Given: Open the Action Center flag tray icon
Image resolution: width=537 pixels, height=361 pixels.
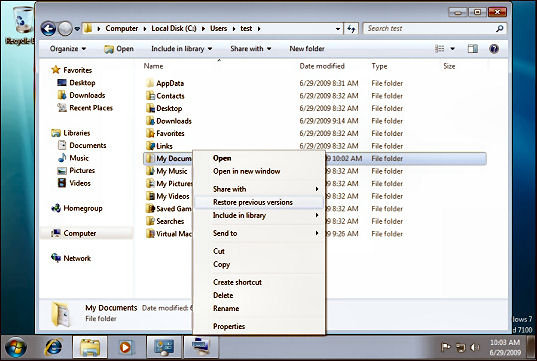Looking at the screenshot, I should tap(445, 347).
